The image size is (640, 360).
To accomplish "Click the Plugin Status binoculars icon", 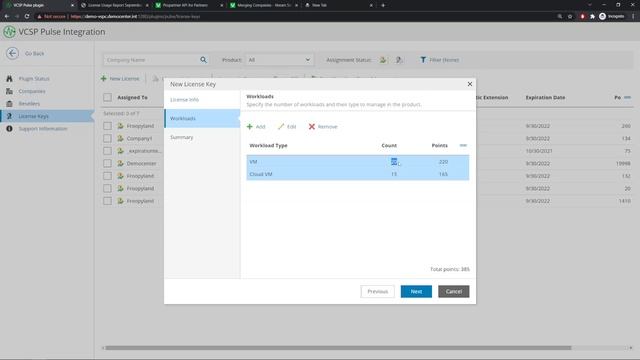I will pyautogui.click(x=9, y=78).
